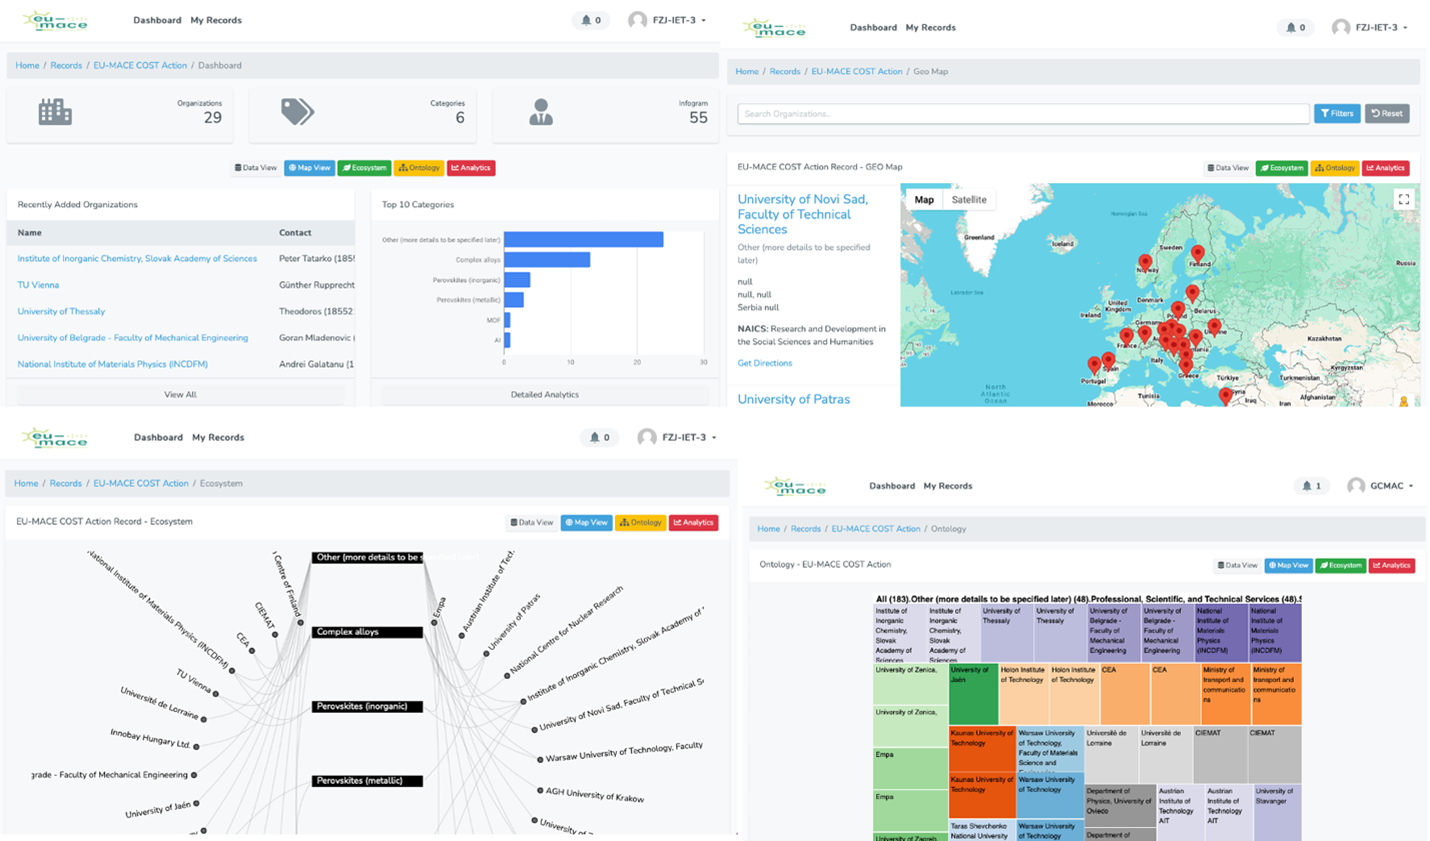Open My Records in the Dashboard panel
Image resolution: width=1430 pixels, height=841 pixels.
click(x=216, y=20)
